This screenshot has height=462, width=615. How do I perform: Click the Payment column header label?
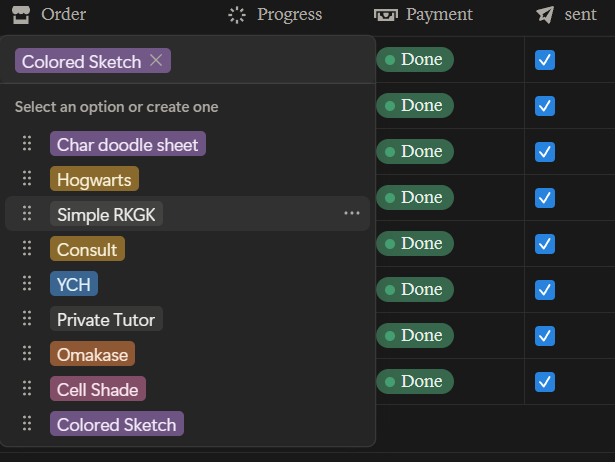pos(439,15)
